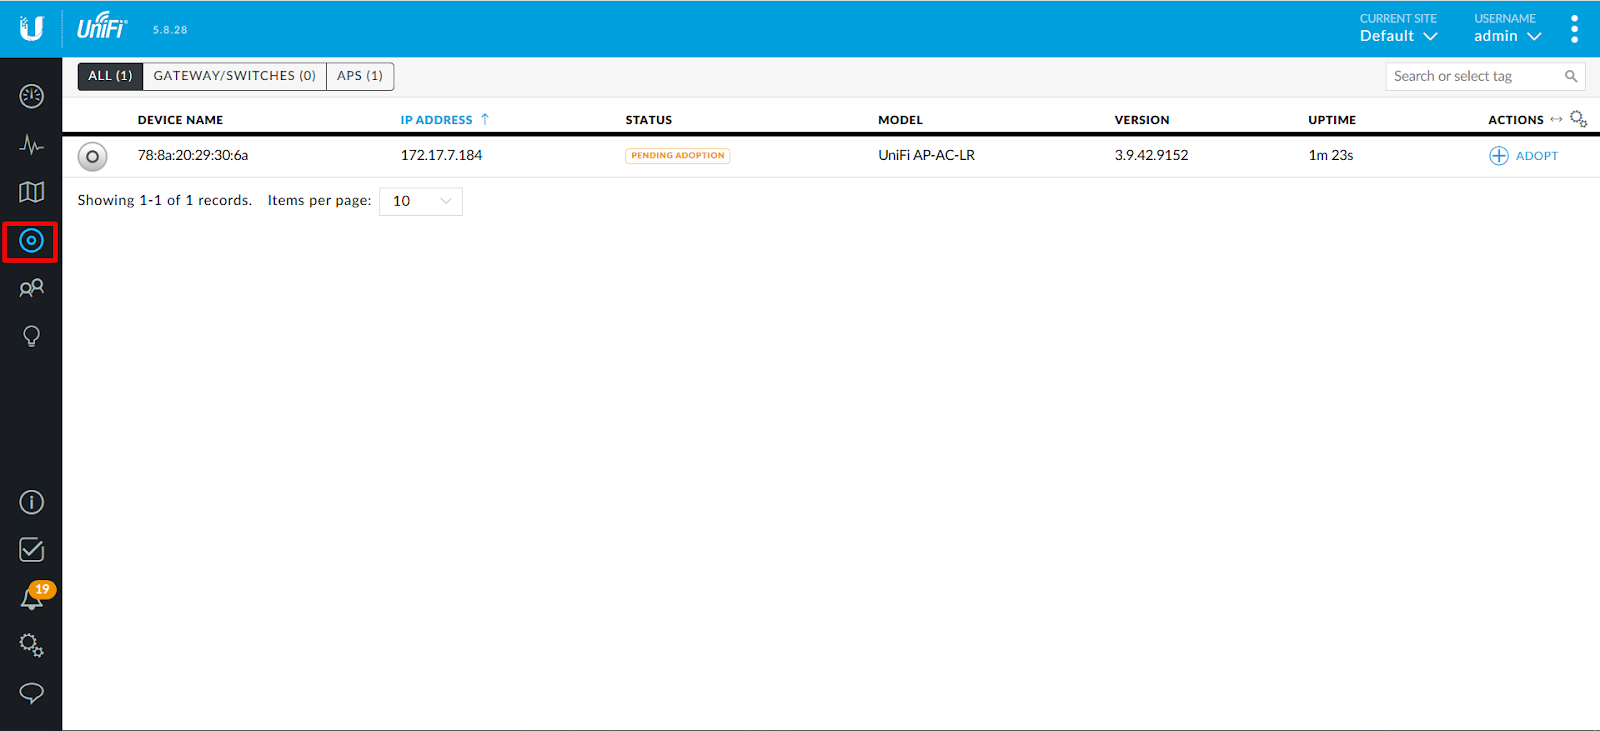Click the Adopt link for the device
The height and width of the screenshot is (731, 1600).
(1536, 156)
